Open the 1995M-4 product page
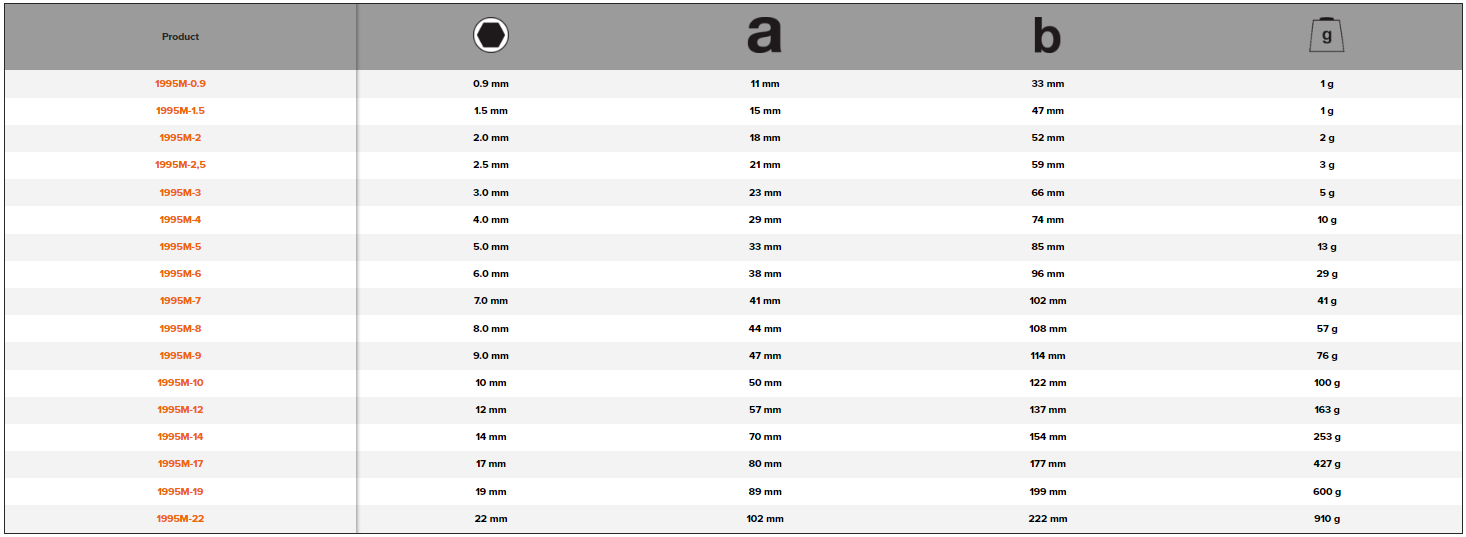1466x537 pixels. [x=181, y=220]
